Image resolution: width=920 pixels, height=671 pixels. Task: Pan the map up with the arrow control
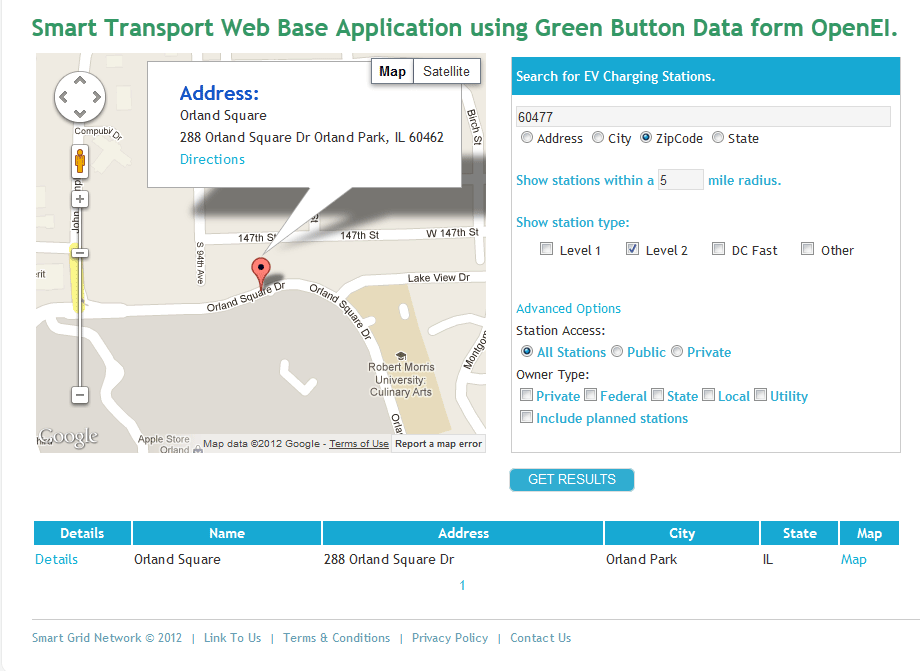coord(80,80)
